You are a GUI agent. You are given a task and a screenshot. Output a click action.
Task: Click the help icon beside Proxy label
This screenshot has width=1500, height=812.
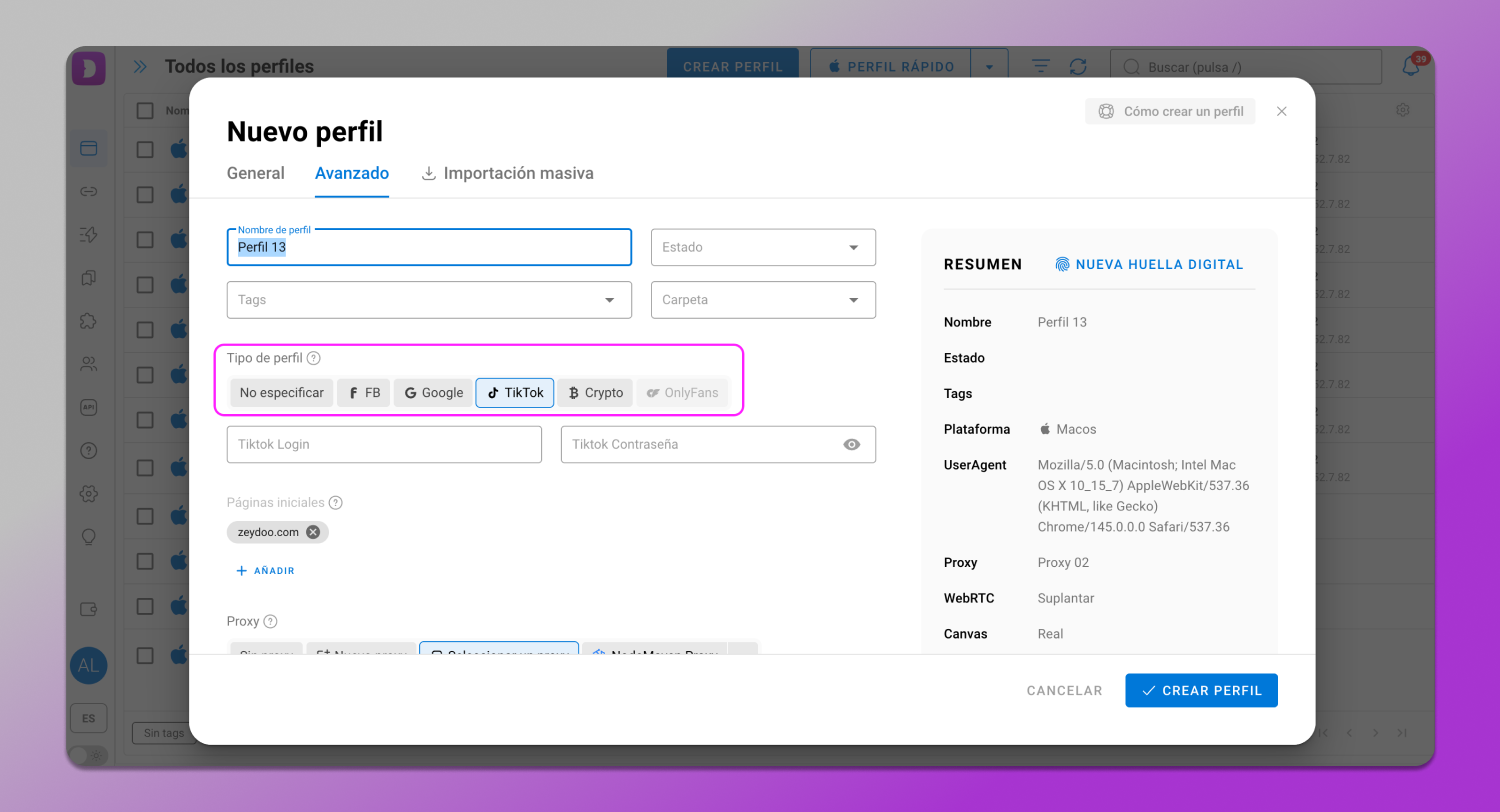(x=270, y=622)
